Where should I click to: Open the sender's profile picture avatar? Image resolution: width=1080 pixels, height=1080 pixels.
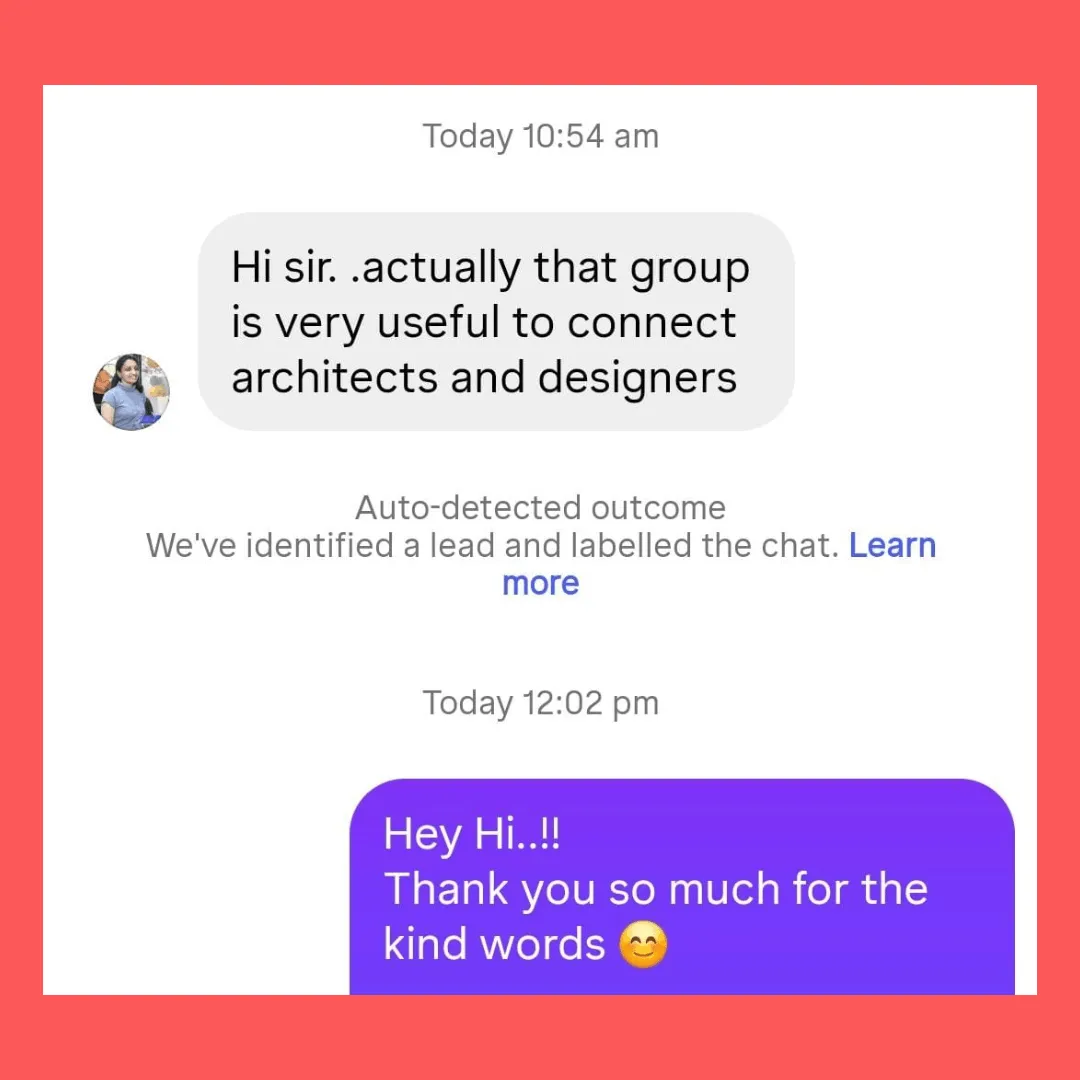point(131,392)
